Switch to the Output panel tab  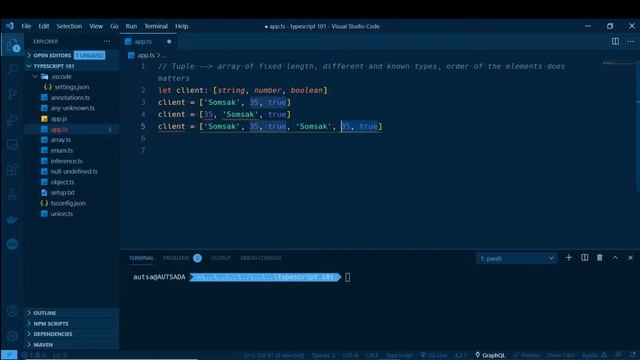coord(221,258)
